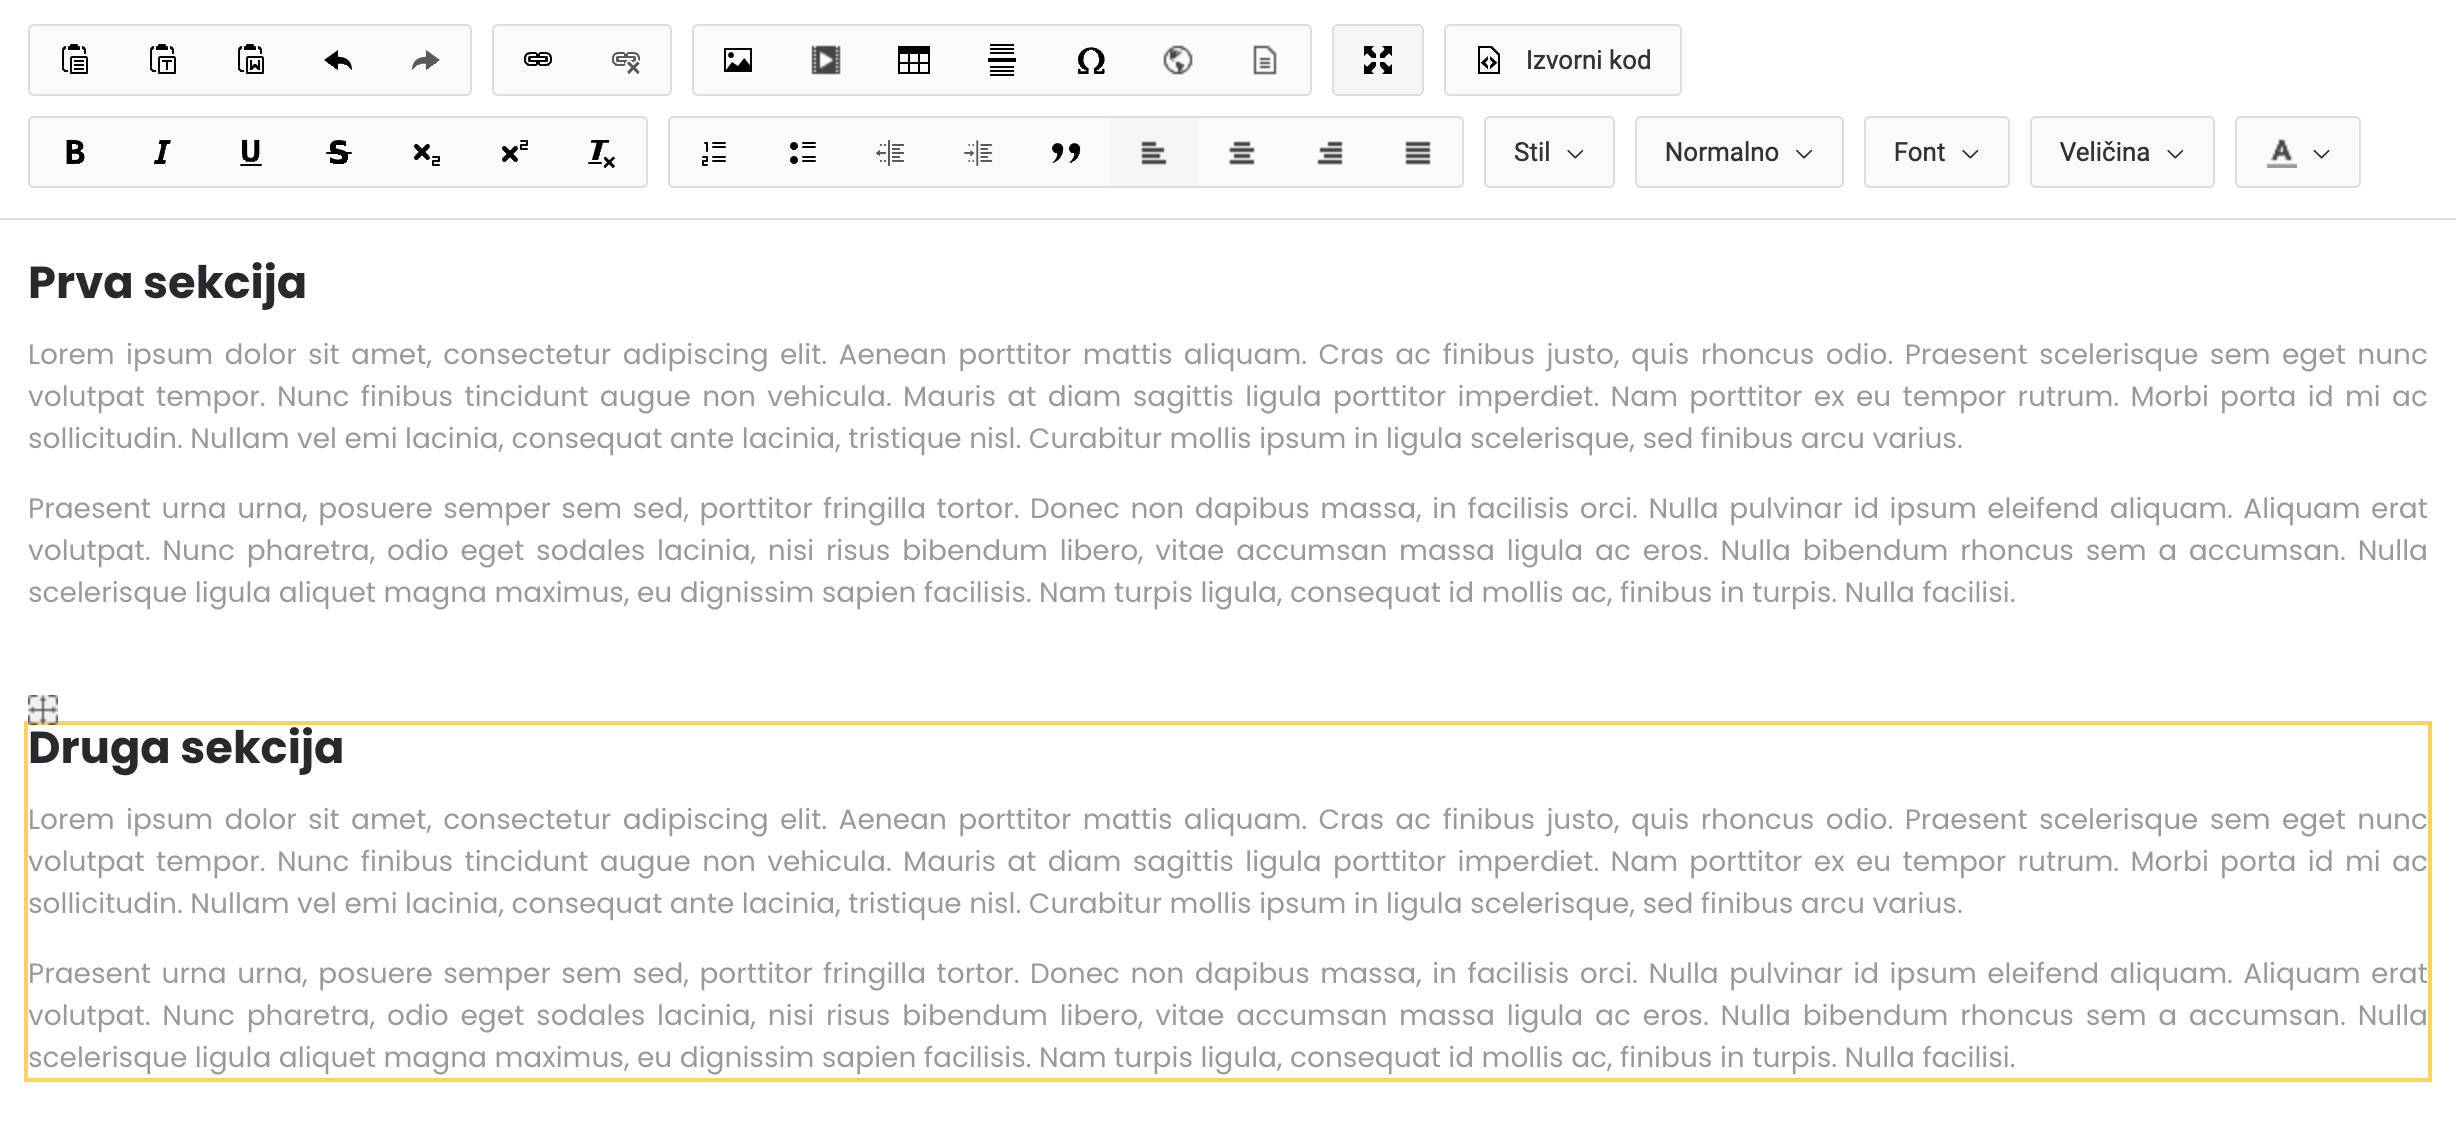Apply subscript formatting
2456x1128 pixels.
tap(424, 152)
